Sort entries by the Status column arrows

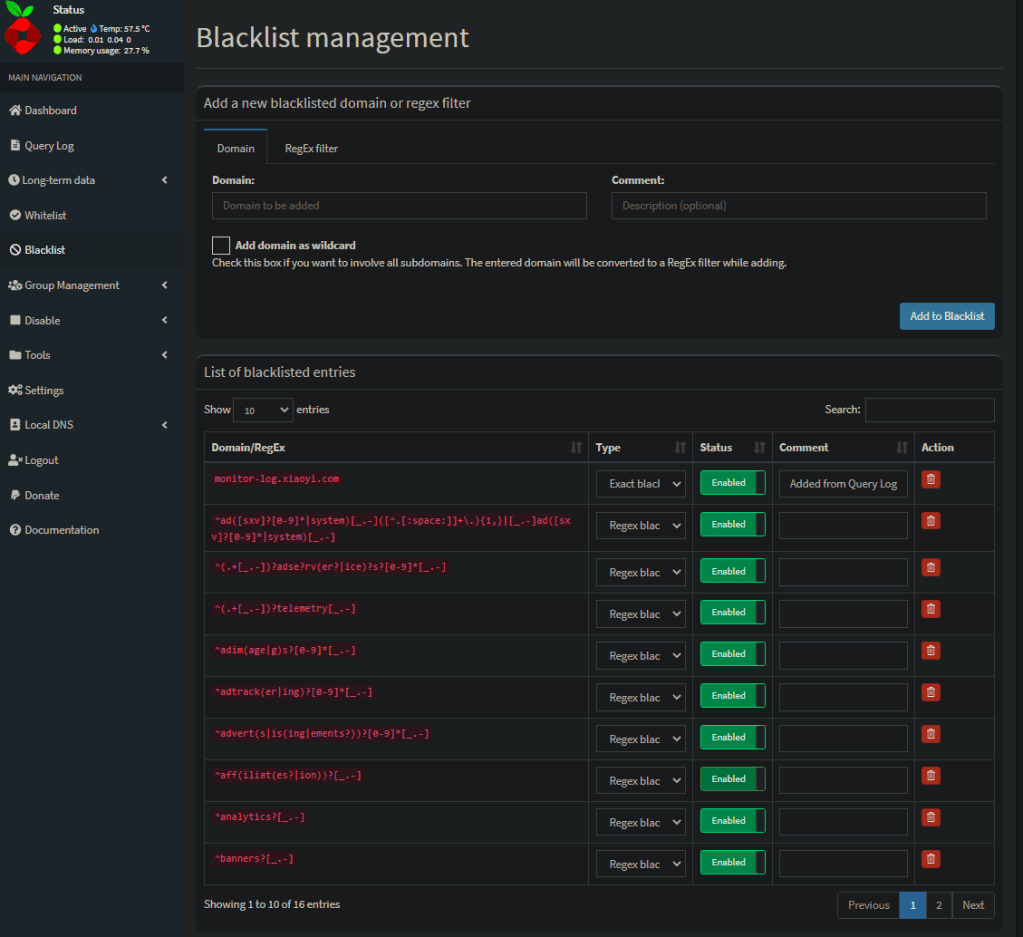point(759,448)
